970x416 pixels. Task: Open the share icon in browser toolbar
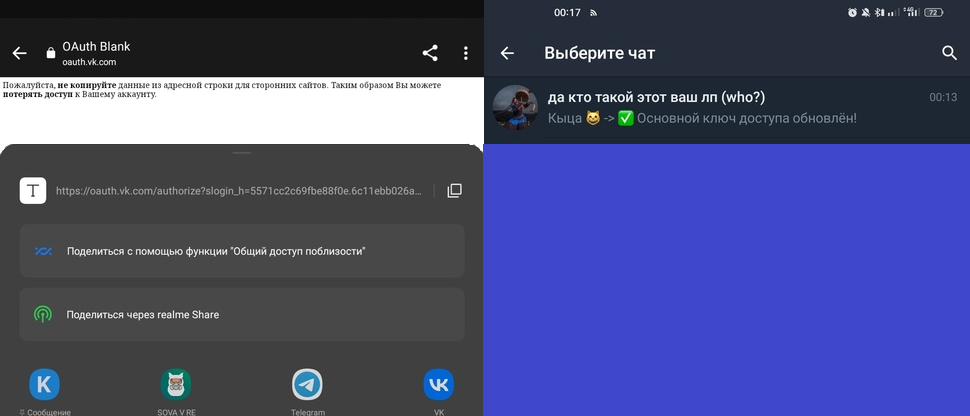[430, 53]
